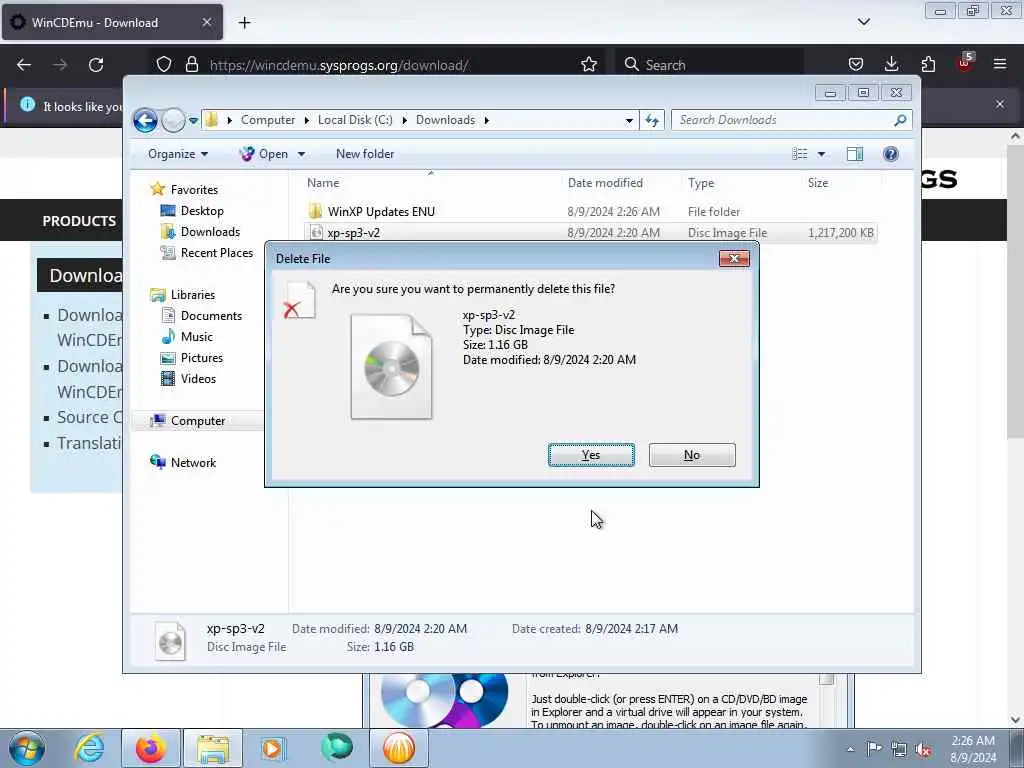This screenshot has width=1024, height=768.
Task: Open the Firefox hamburger menu
Action: click(x=1000, y=65)
